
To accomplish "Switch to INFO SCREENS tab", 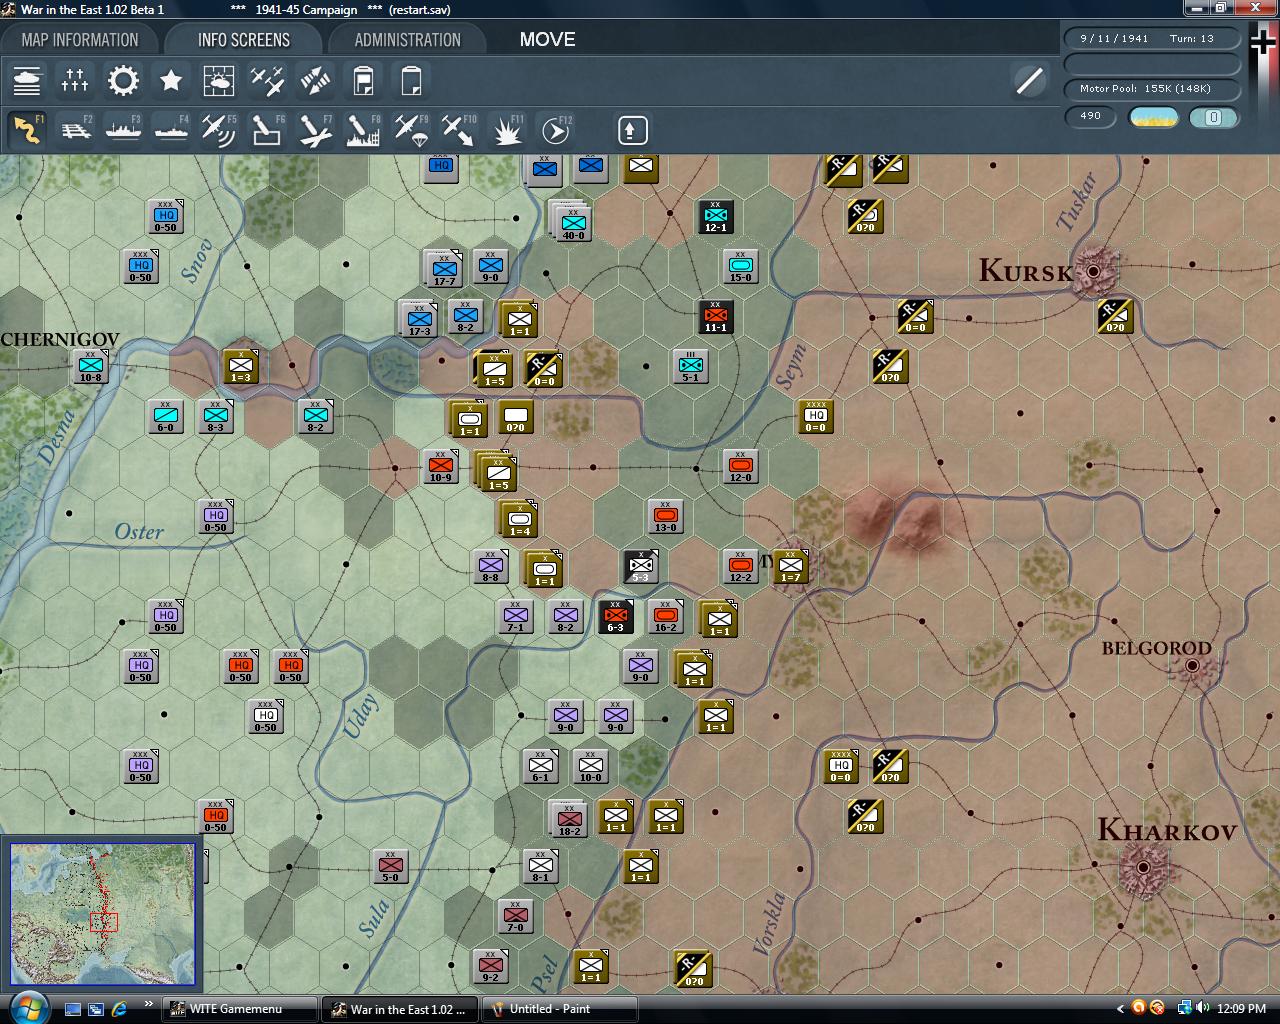I will coord(244,40).
